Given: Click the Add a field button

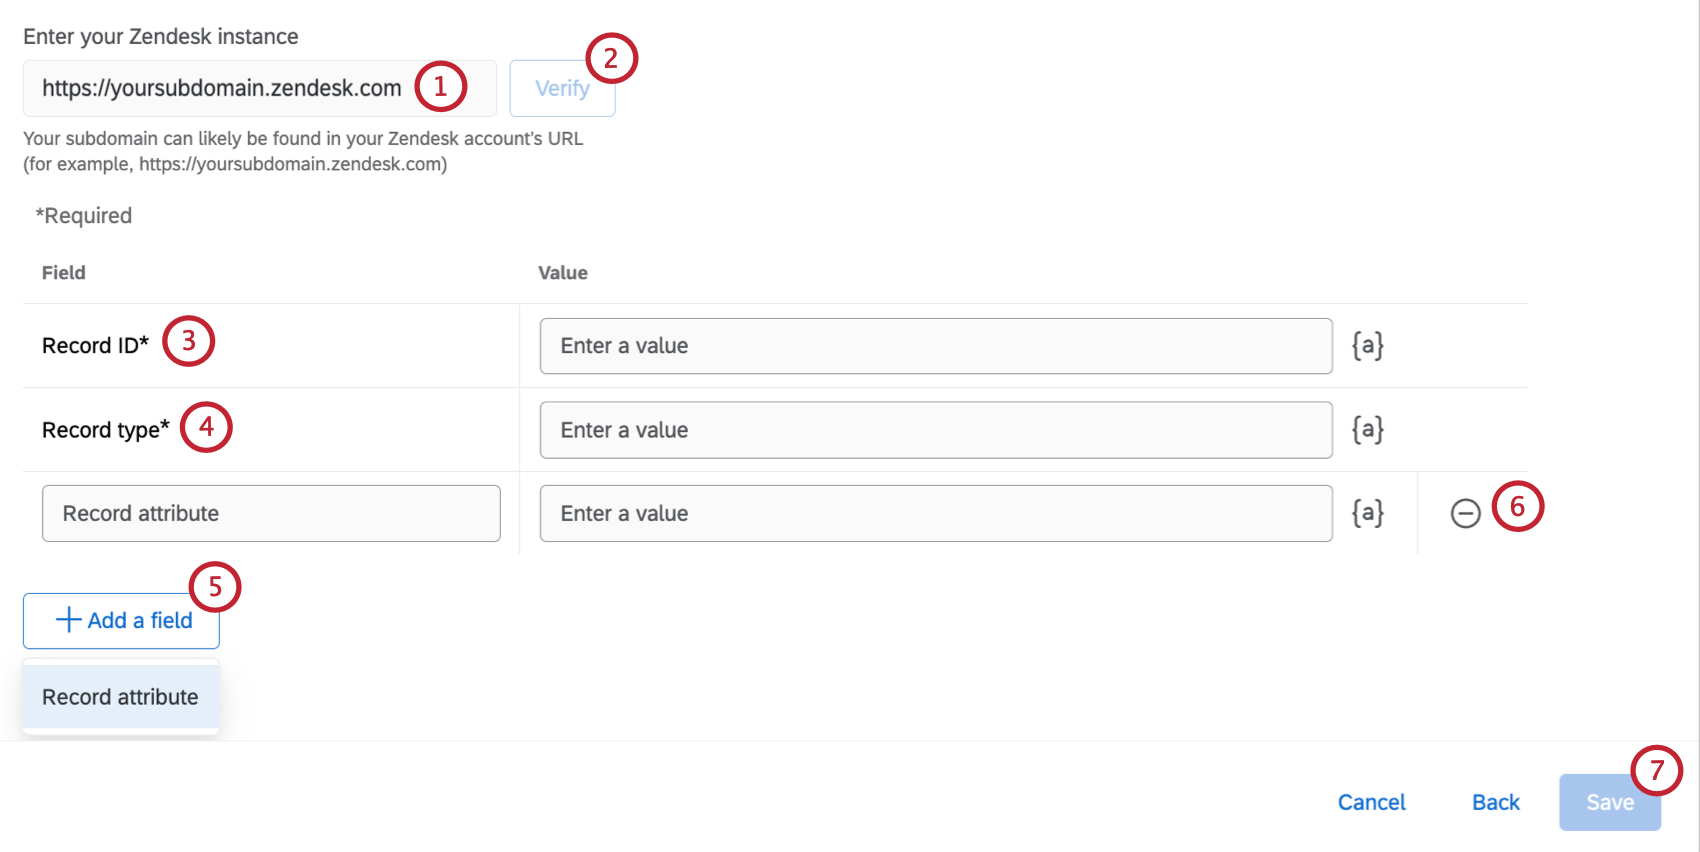Looking at the screenshot, I should pyautogui.click(x=121, y=621).
